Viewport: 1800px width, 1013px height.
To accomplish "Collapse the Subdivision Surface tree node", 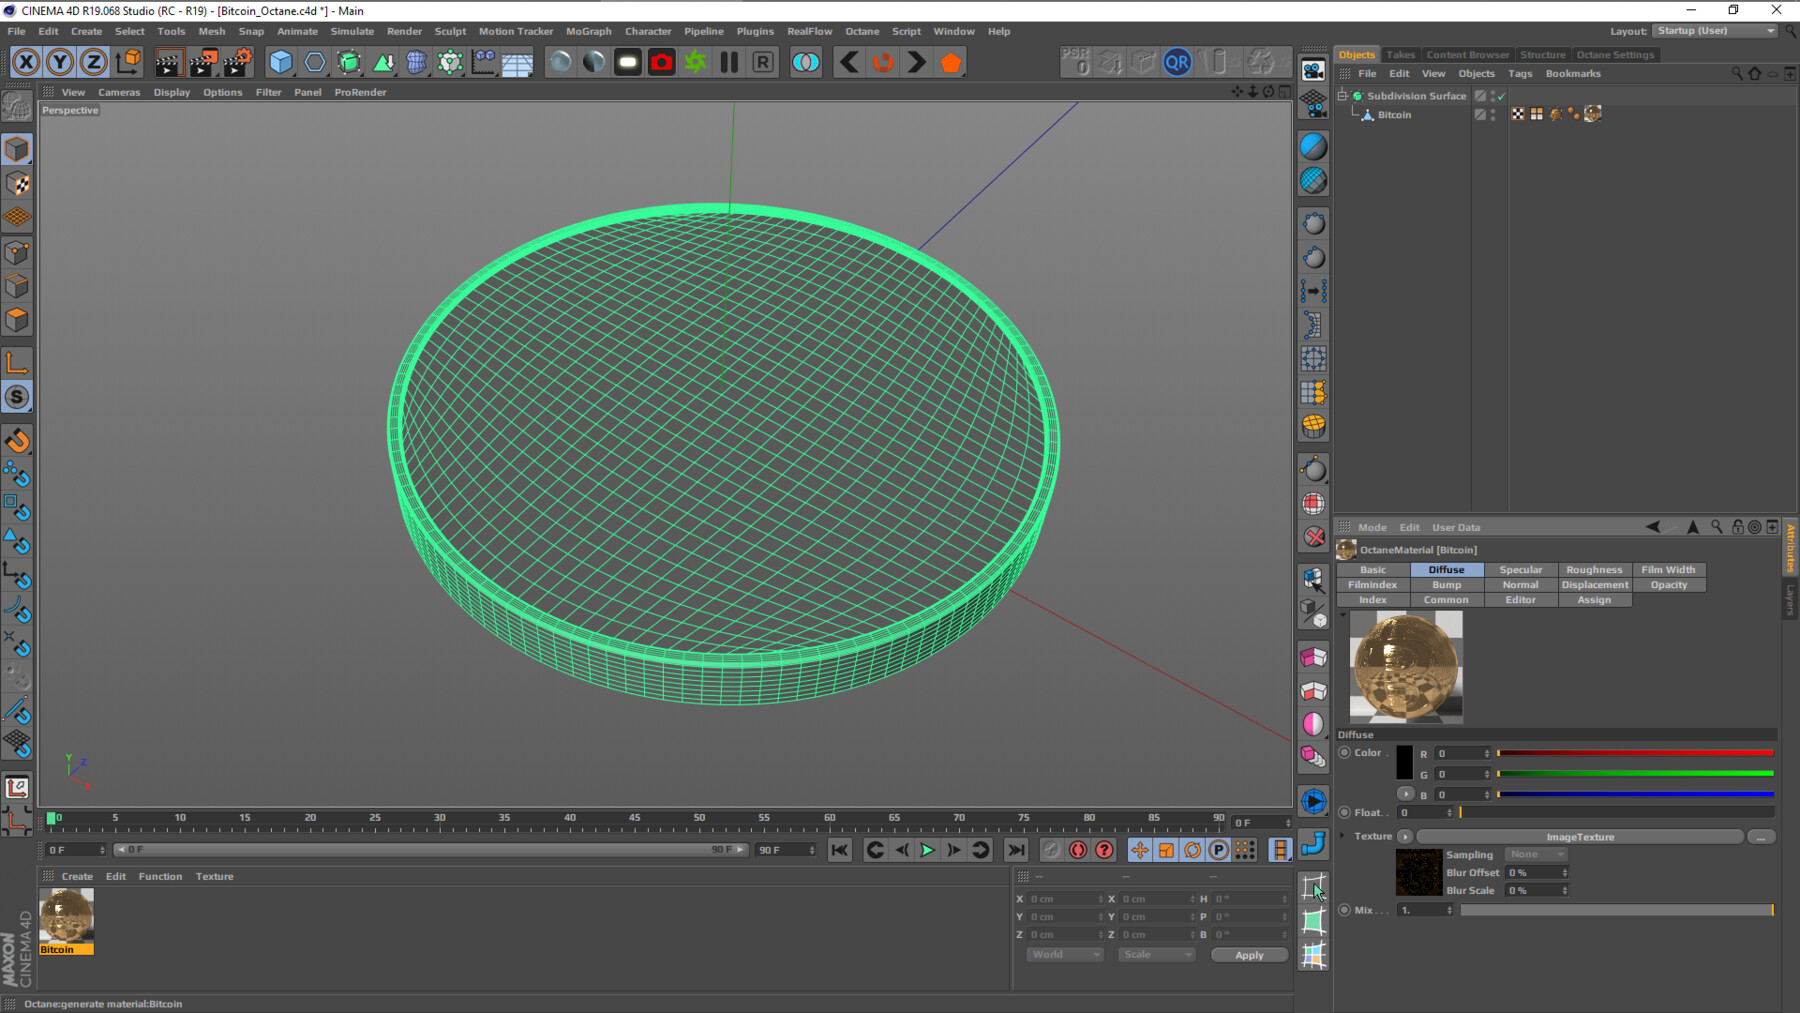I will [x=1342, y=96].
